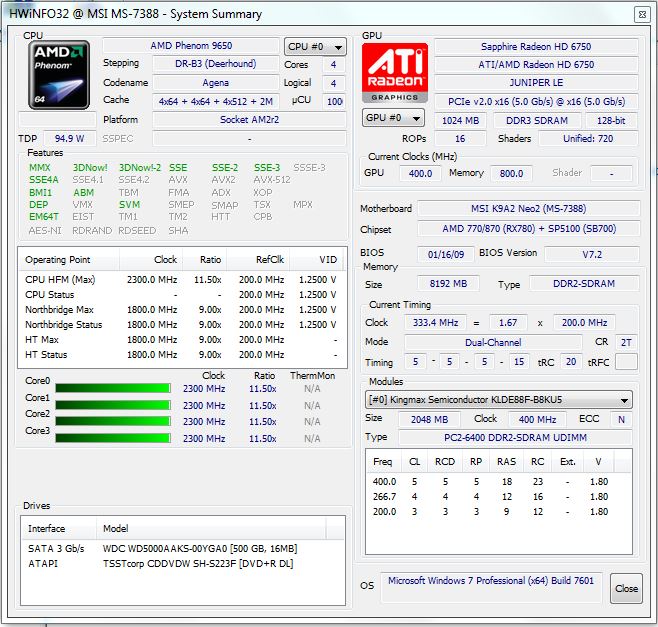Click the Core3 usage bar

coord(113,438)
